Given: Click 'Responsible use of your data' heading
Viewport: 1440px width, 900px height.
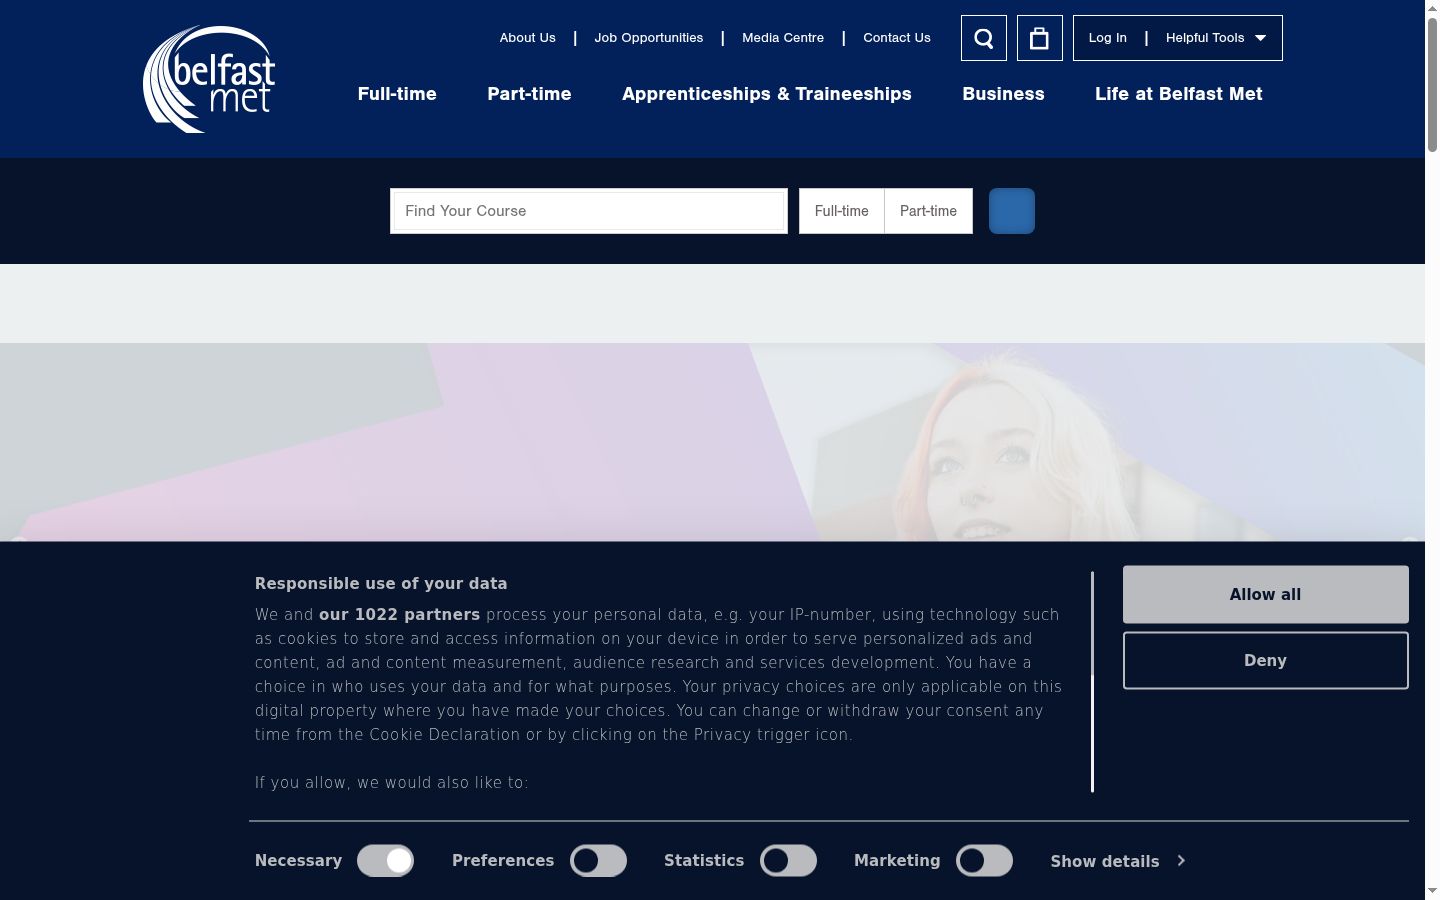Looking at the screenshot, I should point(381,584).
